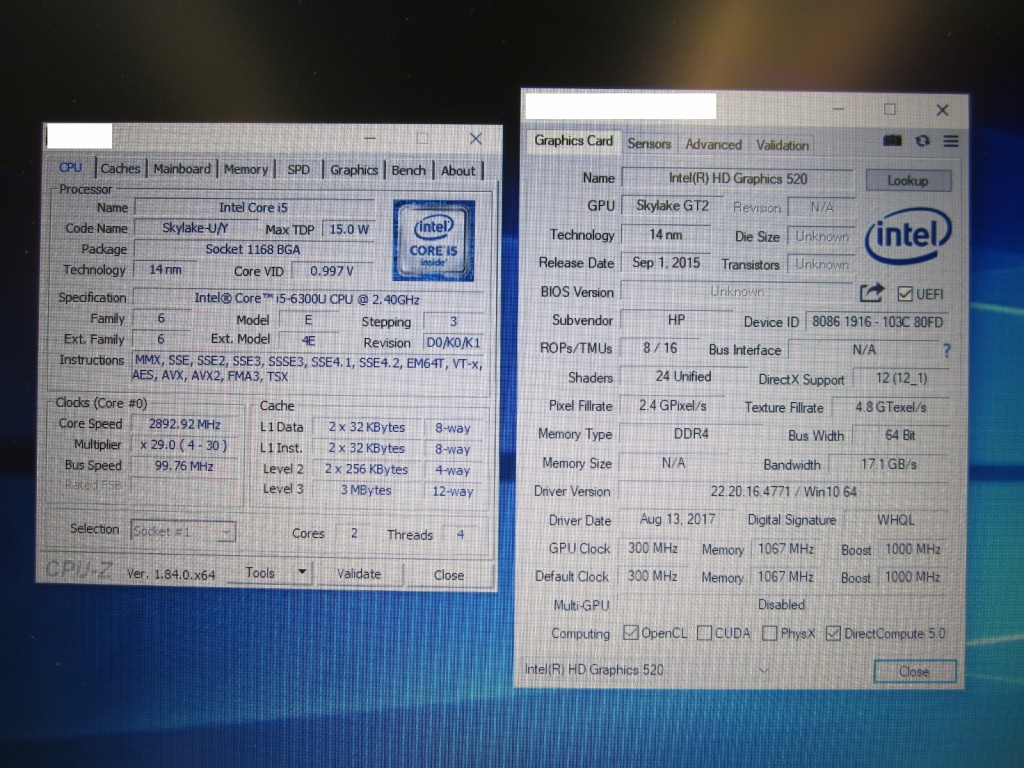The width and height of the screenshot is (1024, 768).
Task: Click the Core Speed value 2892.92 MHz
Action: pyautogui.click(x=185, y=424)
